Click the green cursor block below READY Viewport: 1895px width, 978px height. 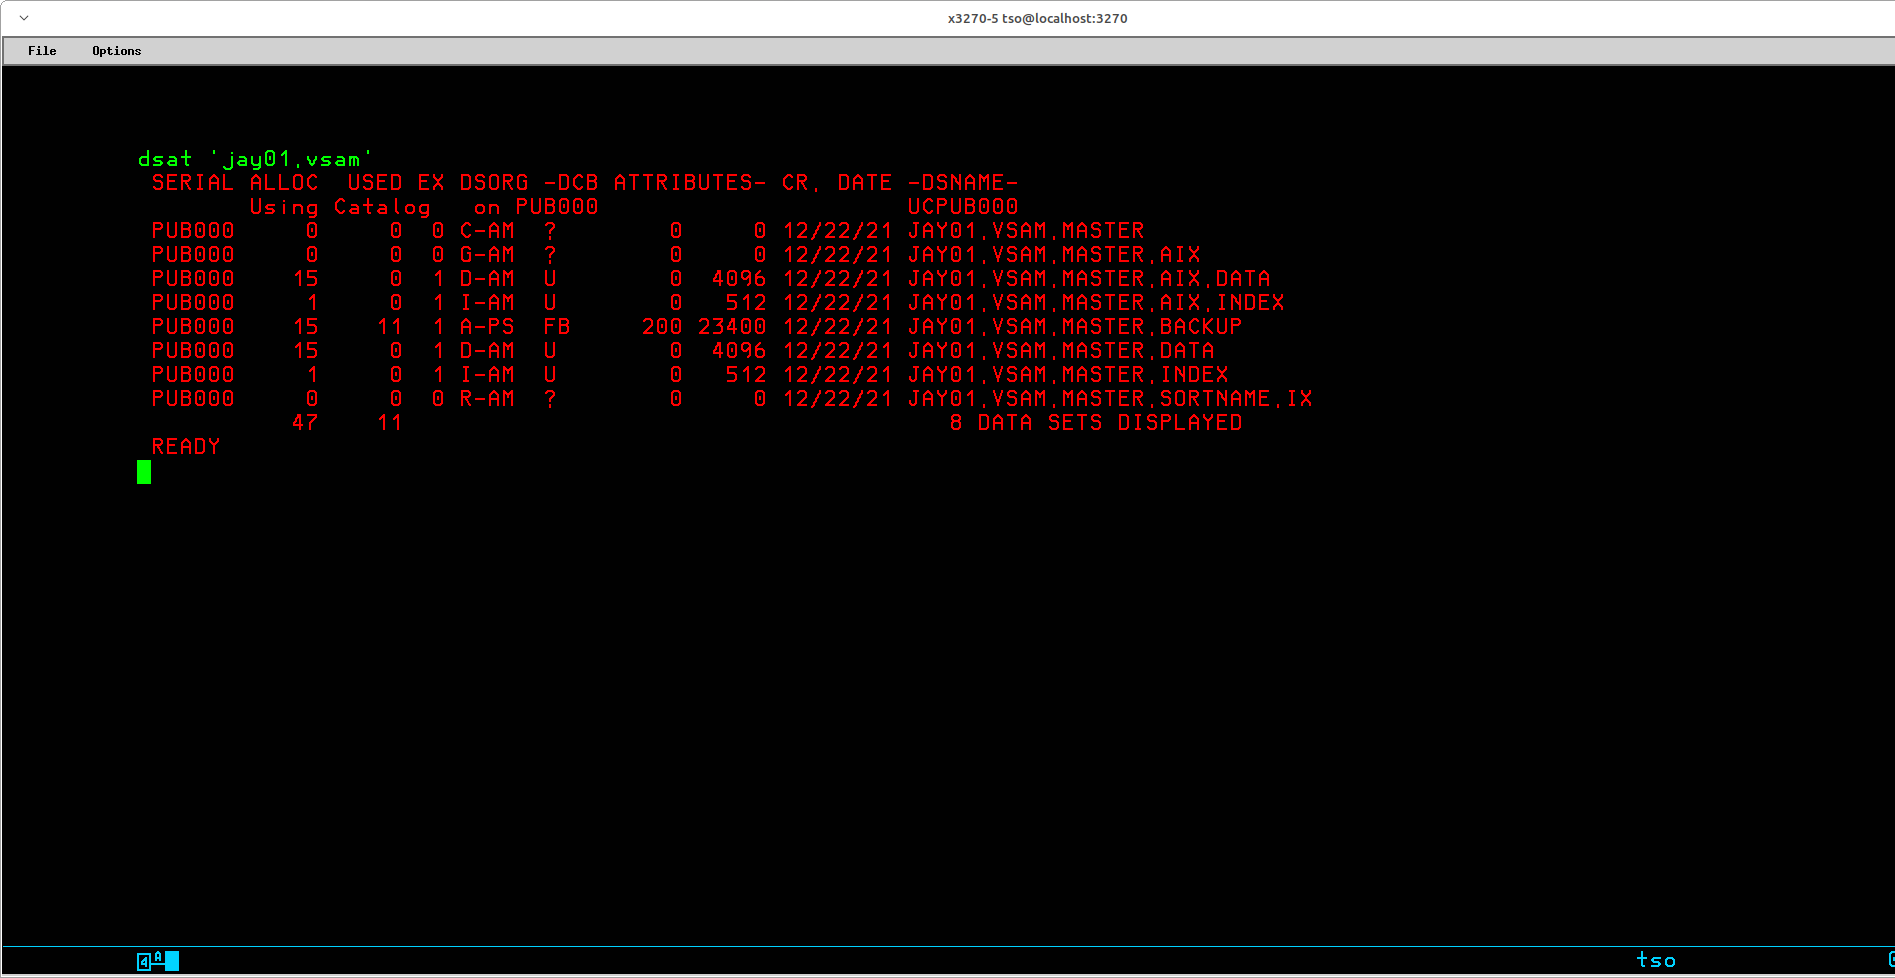coord(144,472)
